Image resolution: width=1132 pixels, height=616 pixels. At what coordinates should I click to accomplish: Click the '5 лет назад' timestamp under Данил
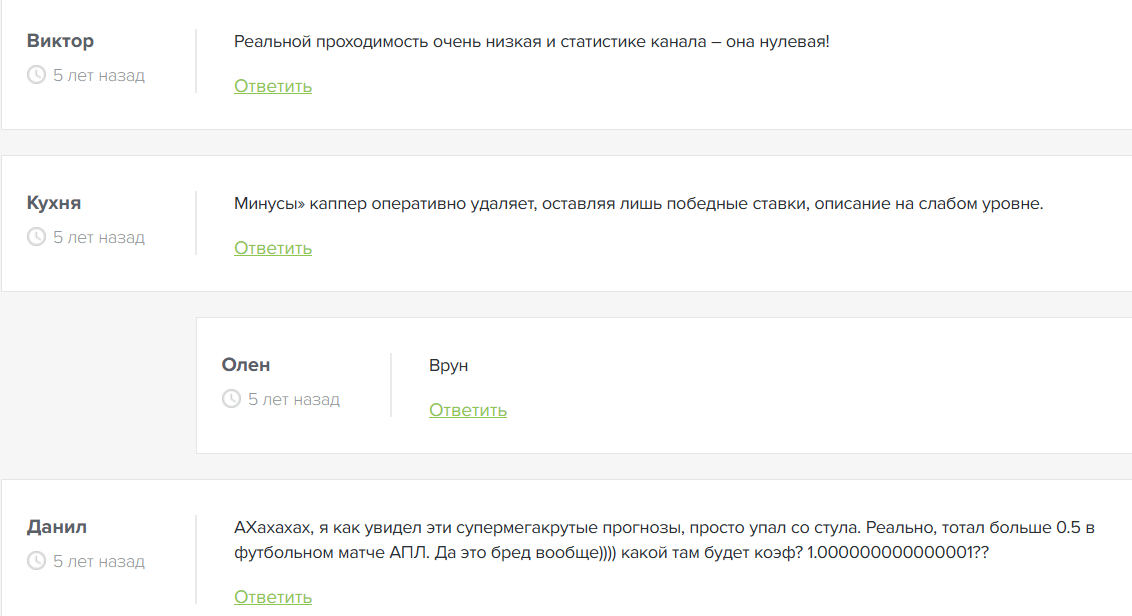click(99, 561)
